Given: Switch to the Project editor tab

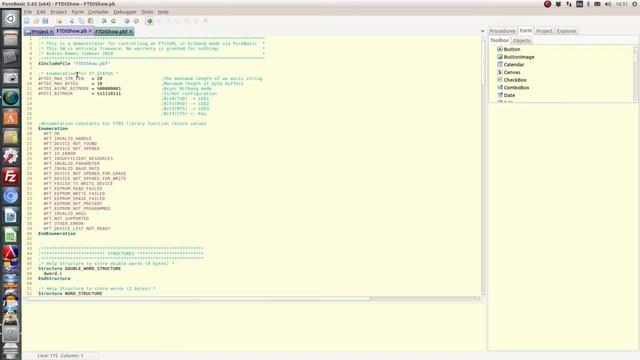Looking at the screenshot, I should tap(39, 31).
